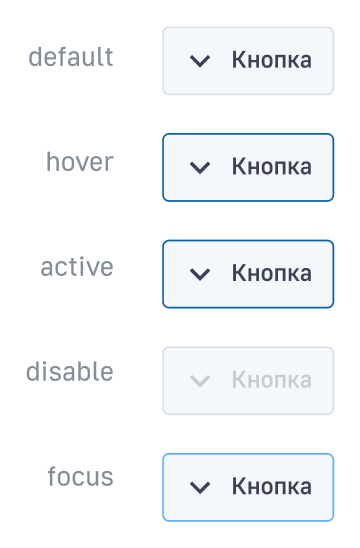This screenshot has width=360, height=548.
Task: Click the faded dropdown beside 'disable' label
Action: coord(248,381)
